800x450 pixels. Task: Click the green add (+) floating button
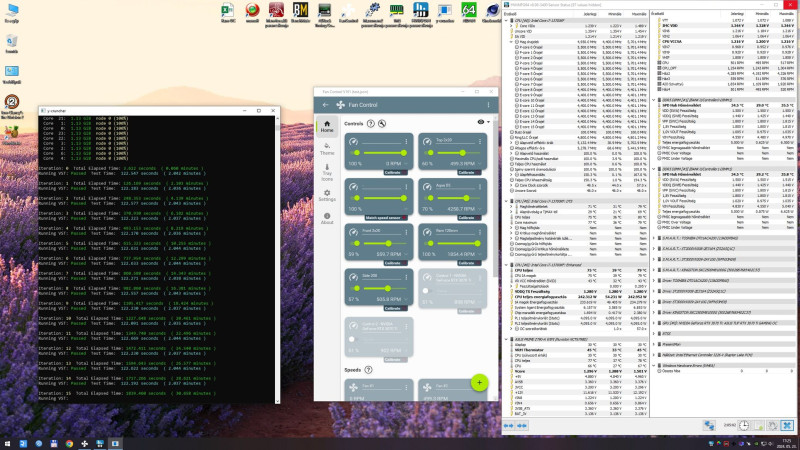(x=479, y=383)
